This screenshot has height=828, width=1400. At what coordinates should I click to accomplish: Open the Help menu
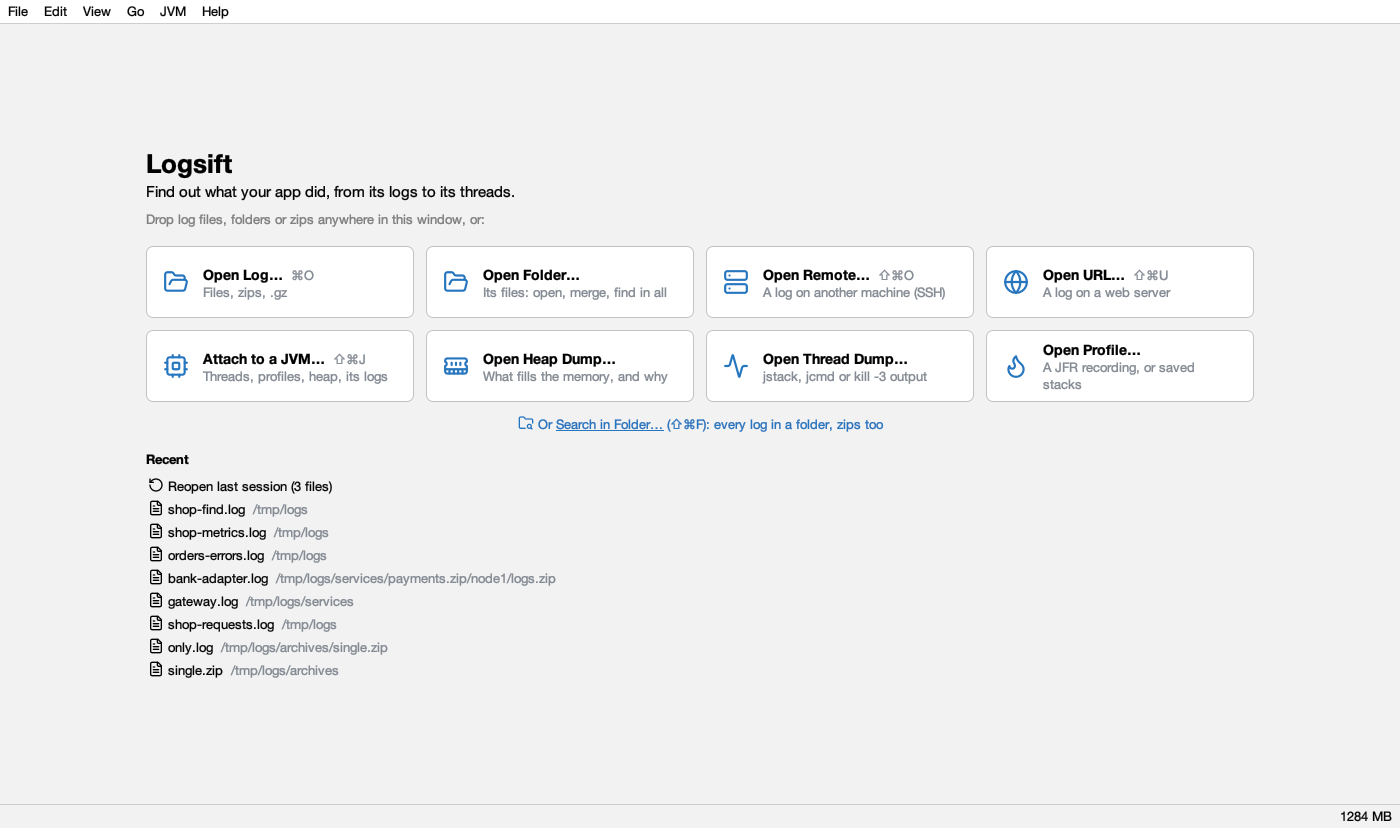[215, 11]
